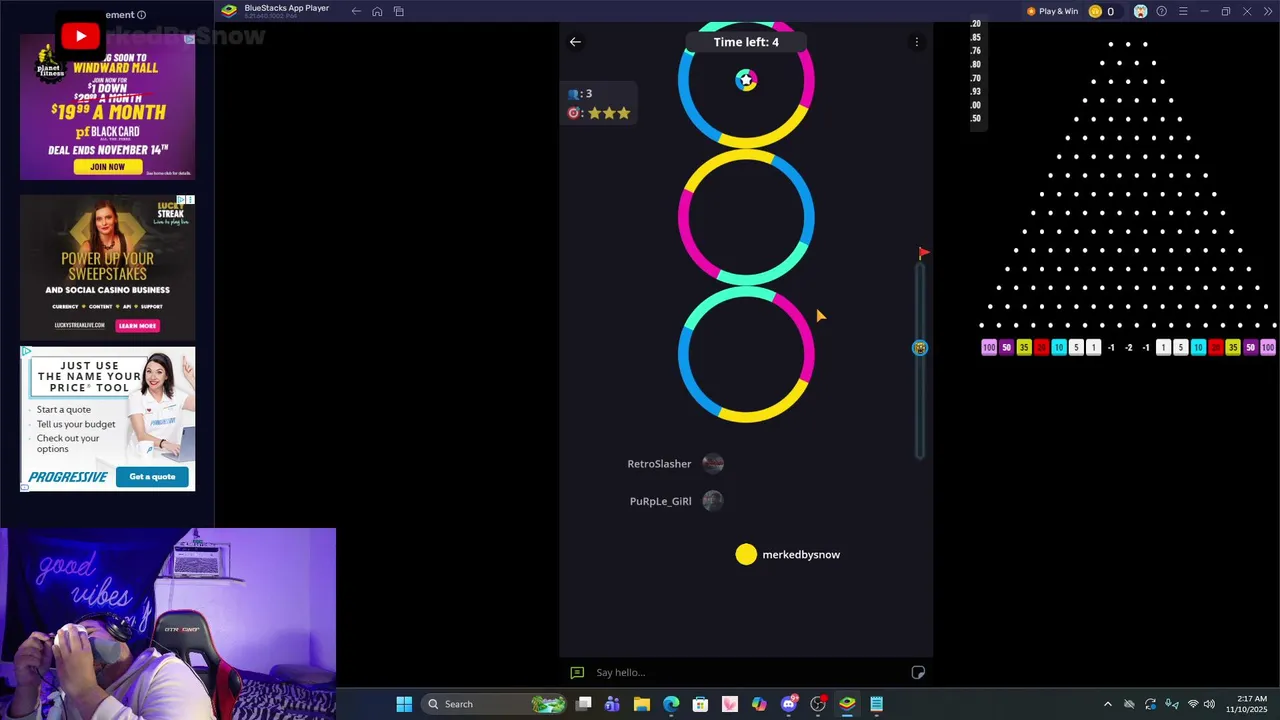Open Wi-Fi network settings in tray
The width and height of the screenshot is (1280, 720).
pyautogui.click(x=1192, y=704)
